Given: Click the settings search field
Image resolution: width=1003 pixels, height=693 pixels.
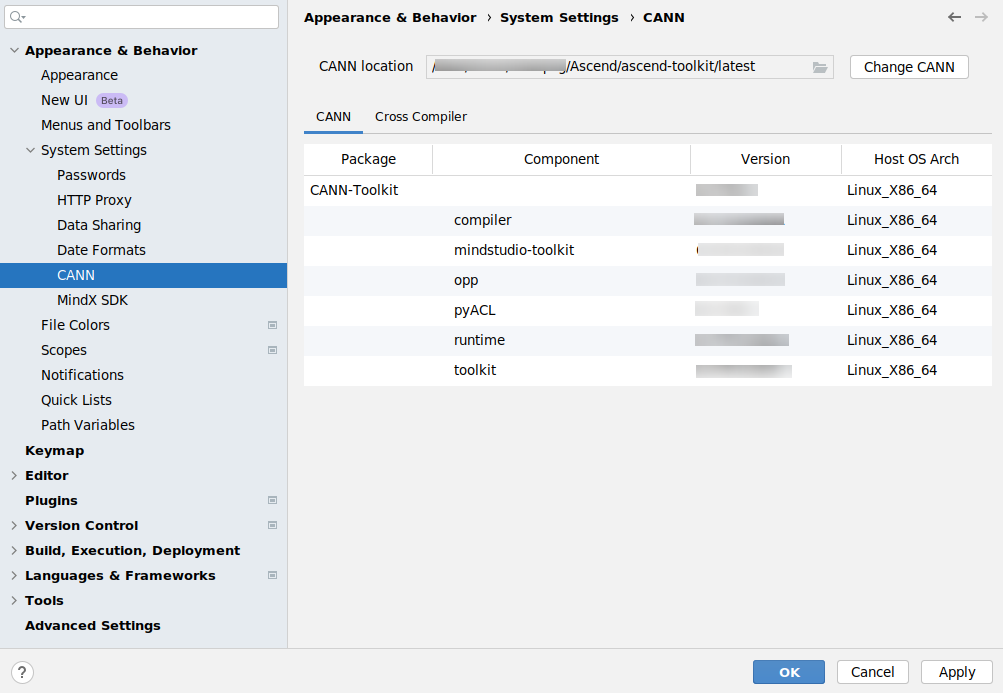Looking at the screenshot, I should [141, 17].
